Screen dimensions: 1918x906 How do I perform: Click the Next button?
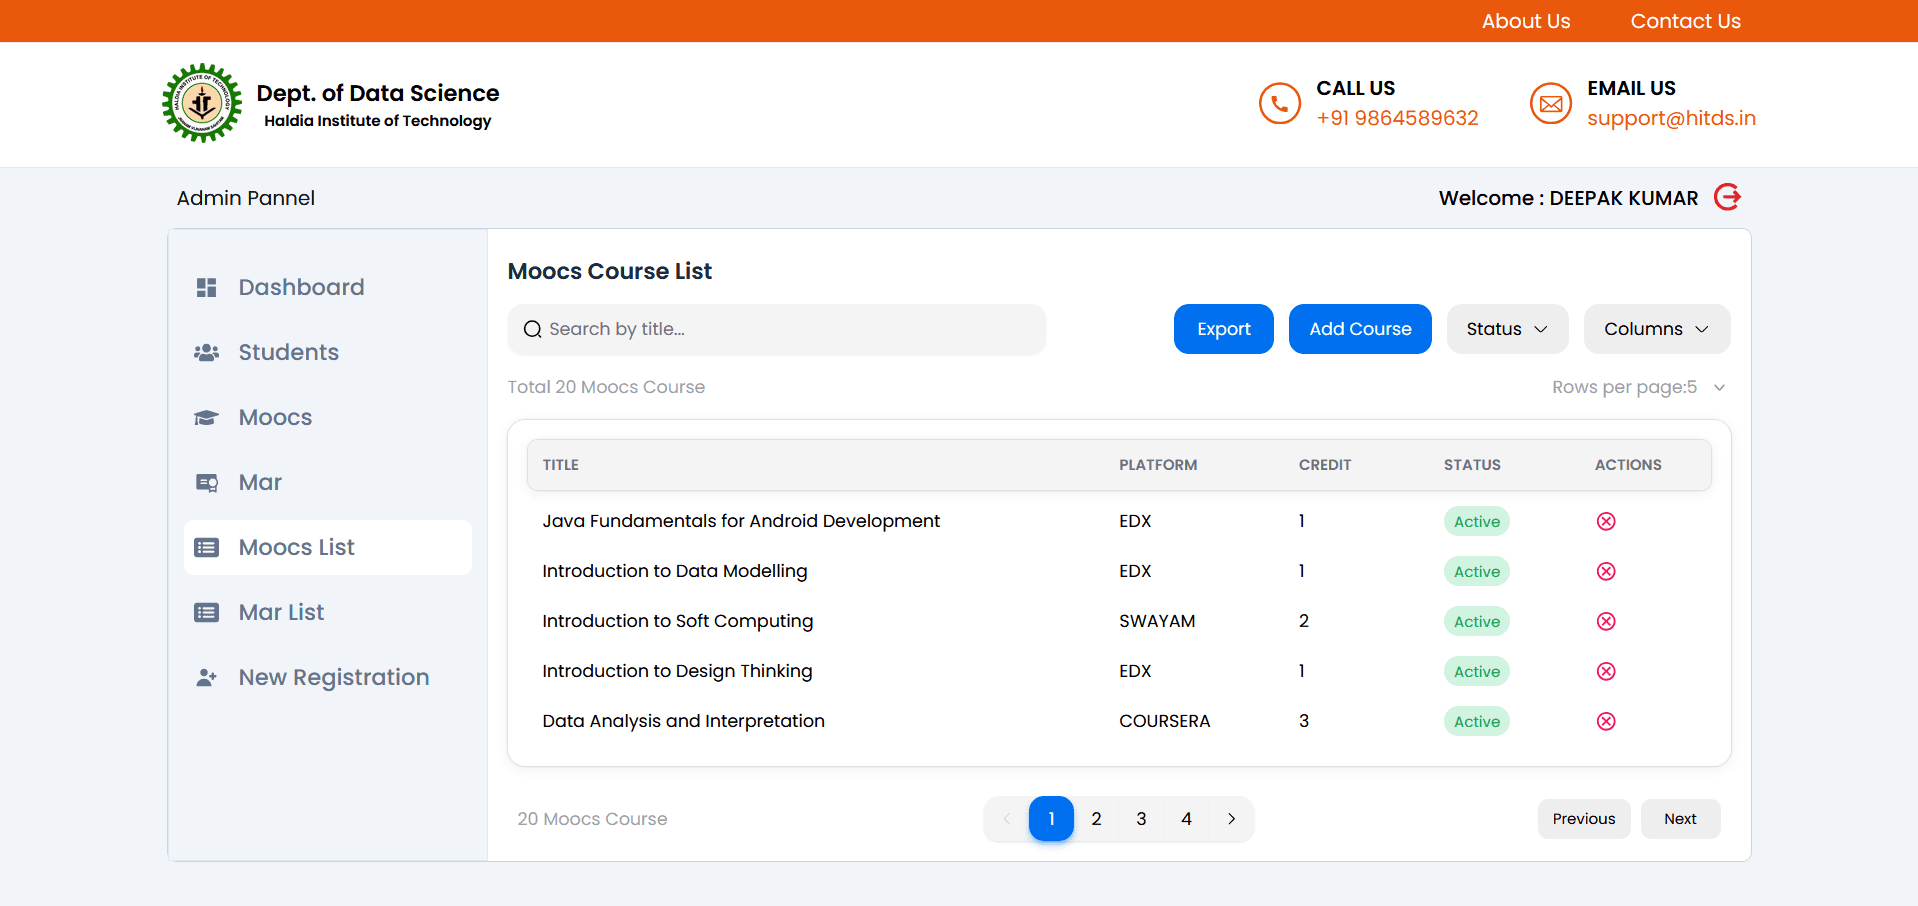click(1680, 819)
